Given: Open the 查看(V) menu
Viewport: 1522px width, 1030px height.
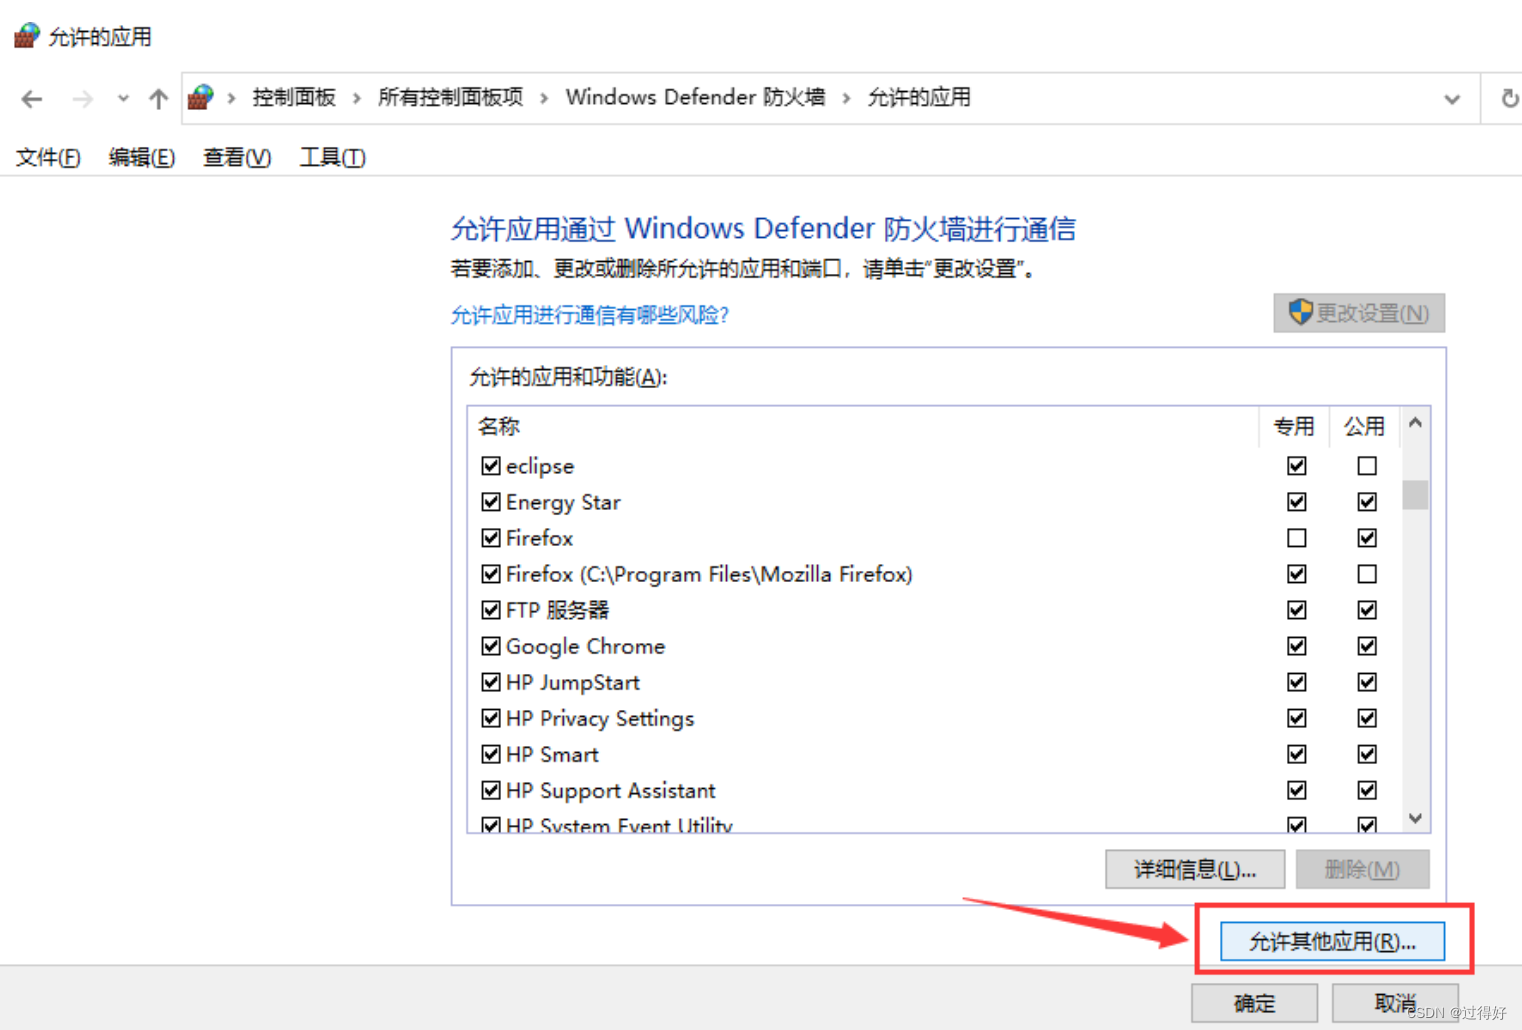Looking at the screenshot, I should tap(237, 157).
